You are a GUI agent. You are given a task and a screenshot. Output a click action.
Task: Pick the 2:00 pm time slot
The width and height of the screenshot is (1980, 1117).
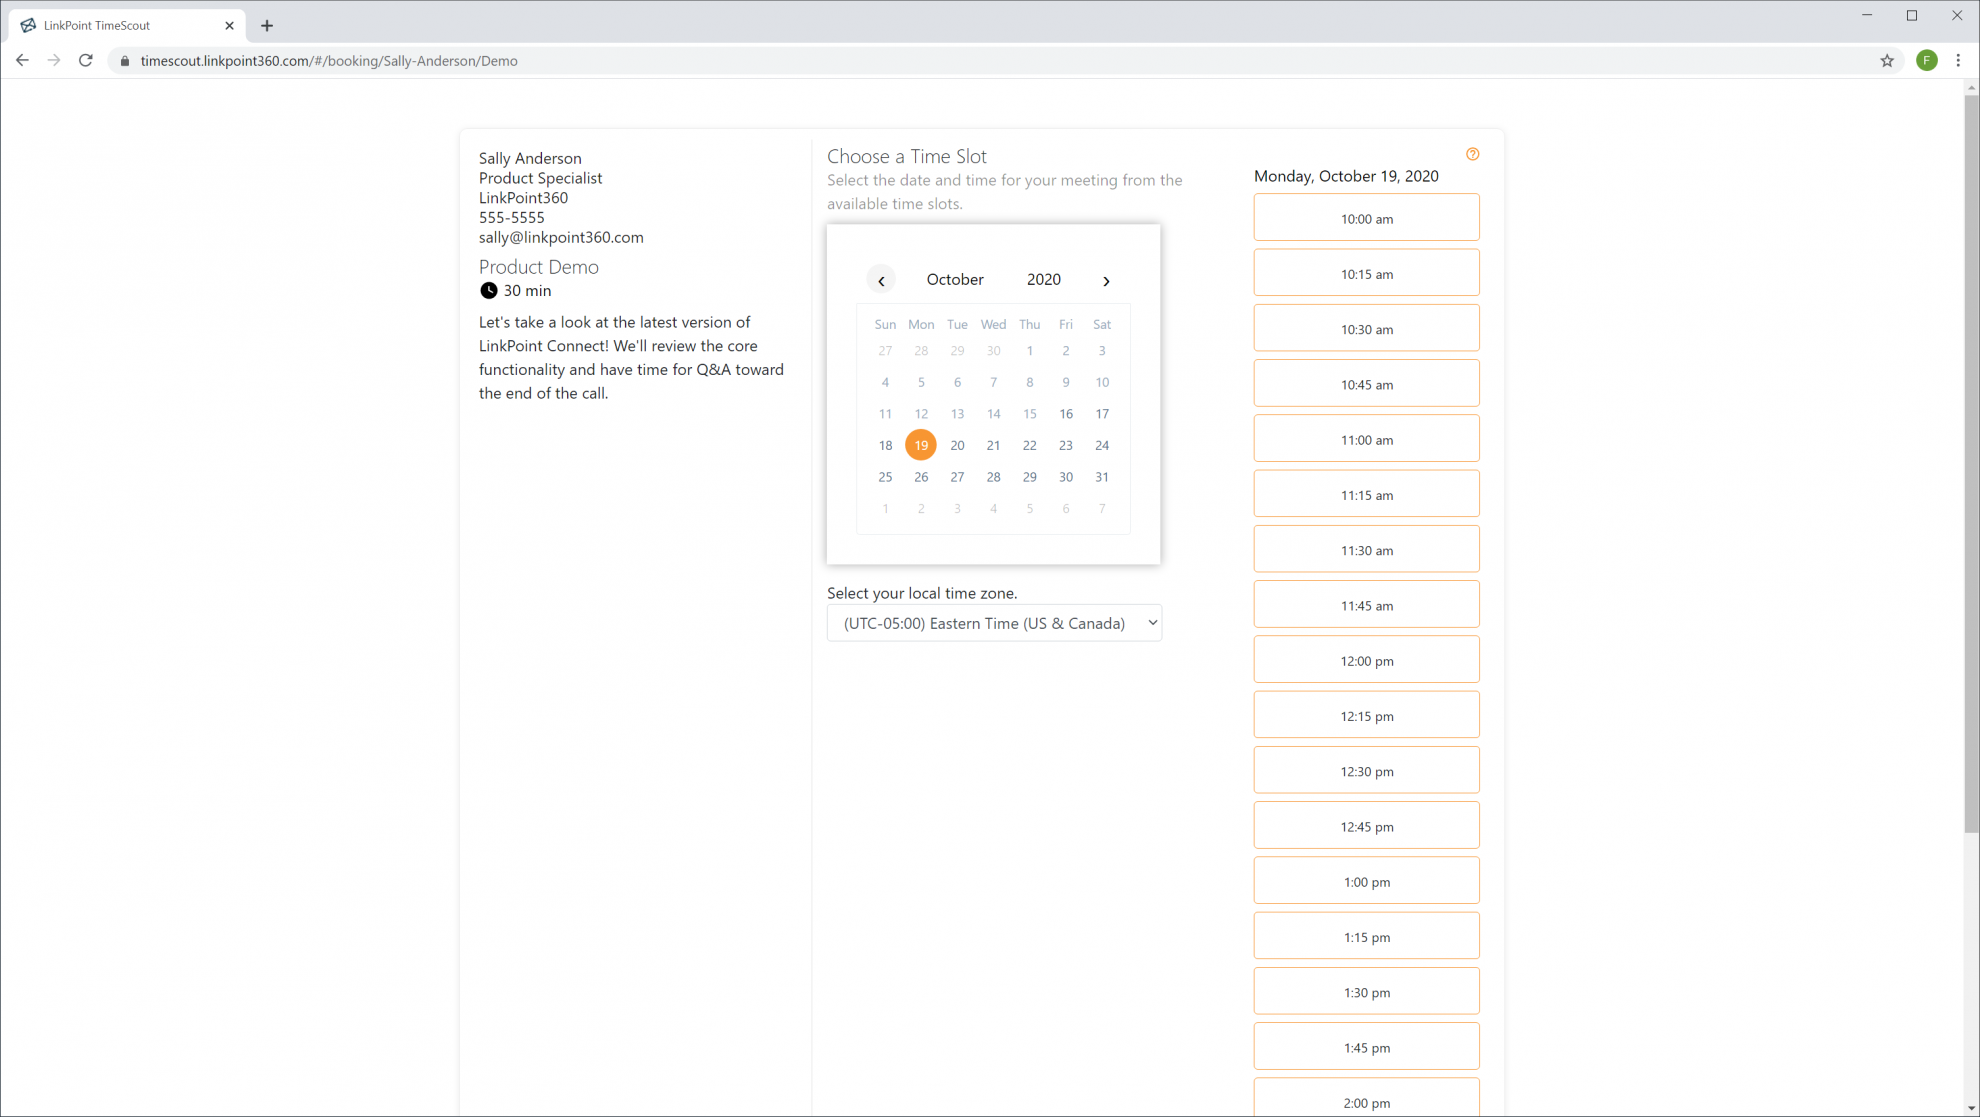pos(1366,1101)
